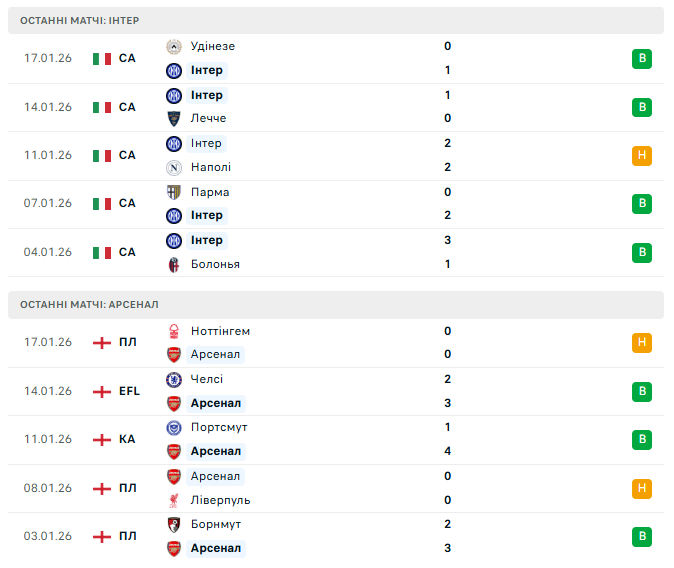Click the Nottingham Forest crest icon

pyautogui.click(x=174, y=331)
